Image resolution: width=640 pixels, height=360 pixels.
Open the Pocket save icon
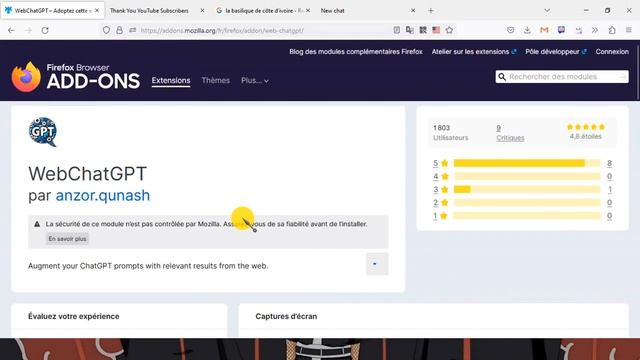coord(510,30)
